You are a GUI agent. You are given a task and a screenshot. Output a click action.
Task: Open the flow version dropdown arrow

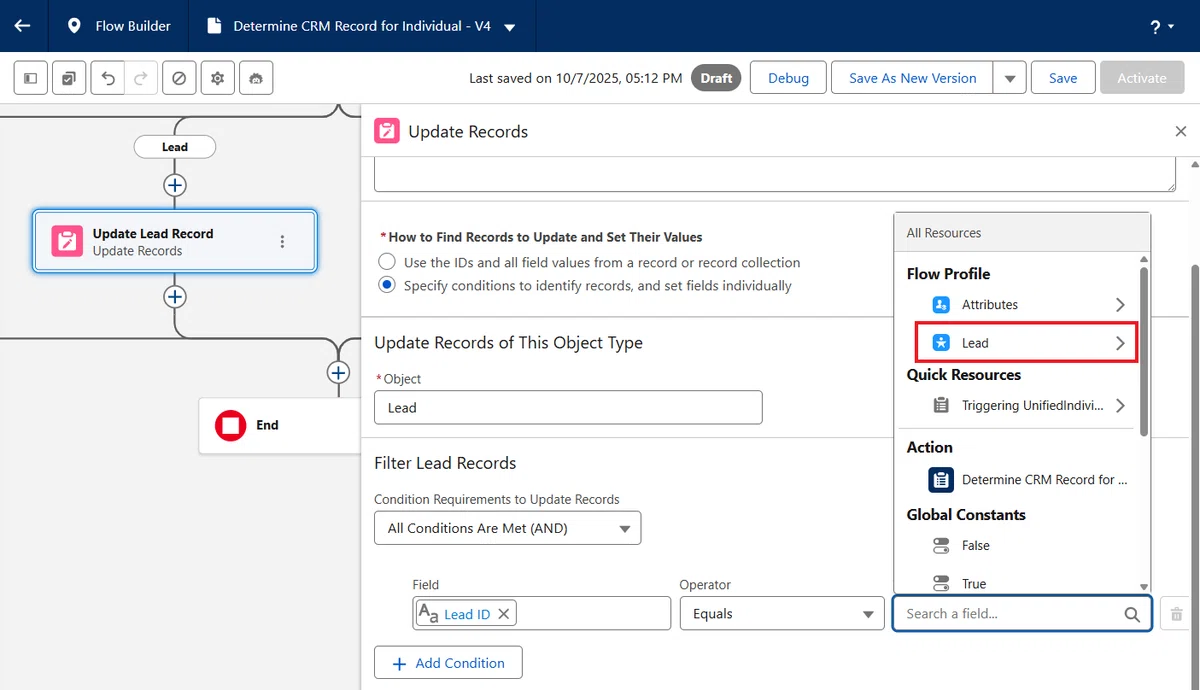tap(509, 27)
